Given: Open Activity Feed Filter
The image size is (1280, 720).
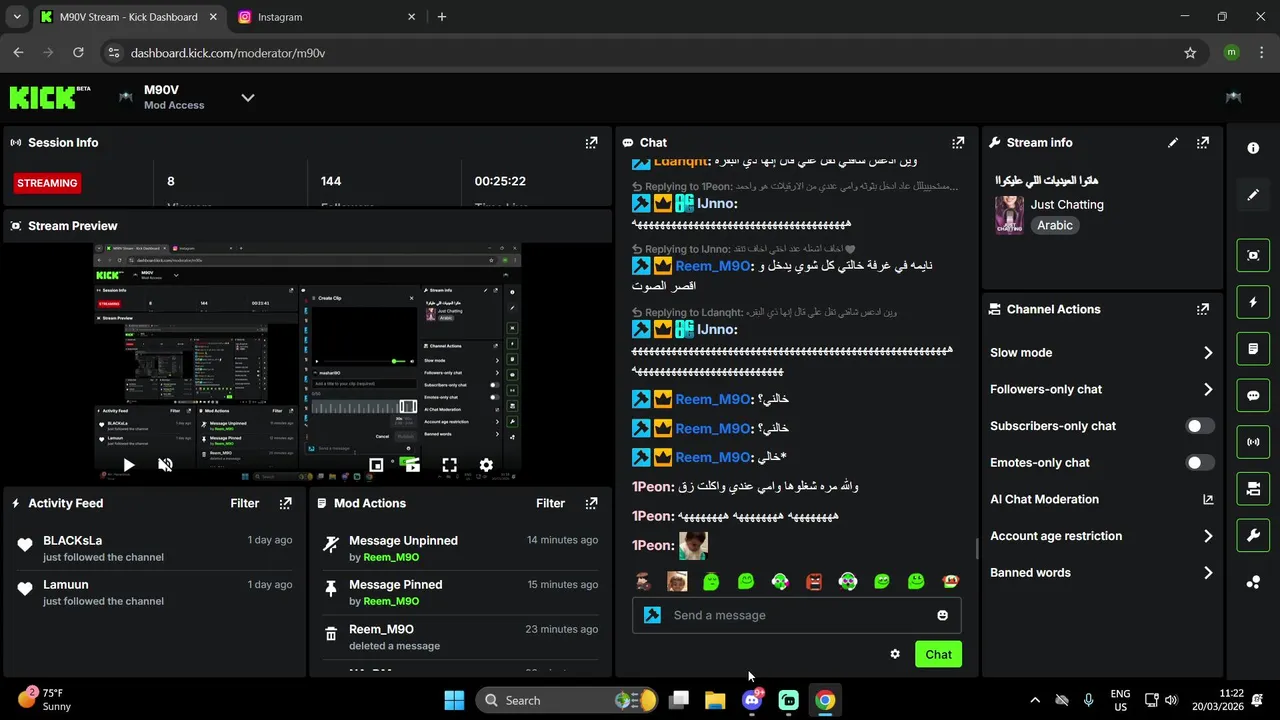Looking at the screenshot, I should (x=245, y=504).
